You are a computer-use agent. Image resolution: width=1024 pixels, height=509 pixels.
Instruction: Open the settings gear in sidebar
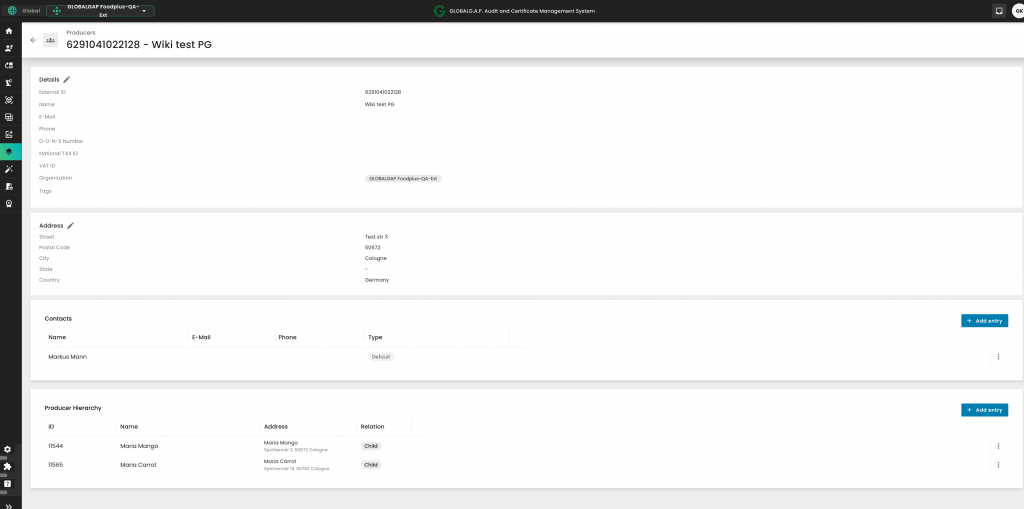[x=8, y=450]
